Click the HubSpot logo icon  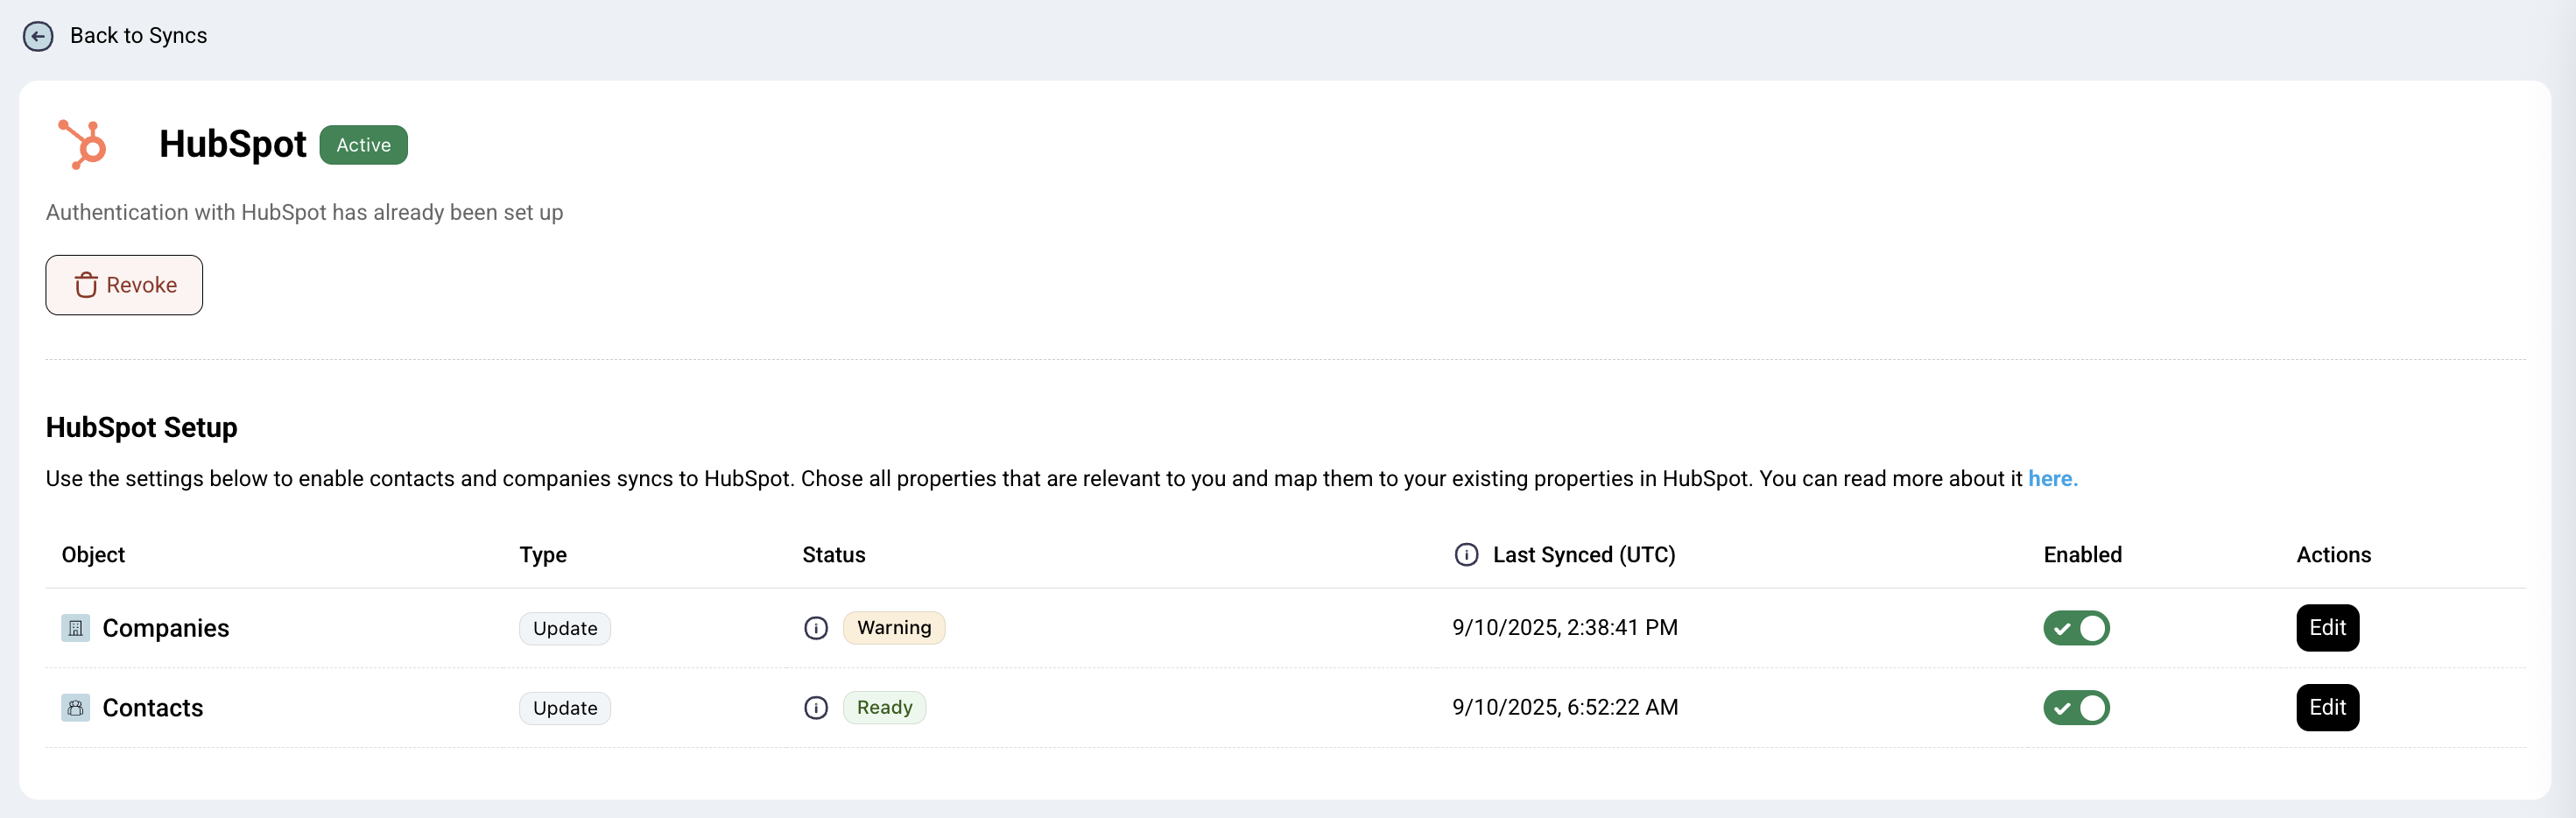tap(83, 144)
